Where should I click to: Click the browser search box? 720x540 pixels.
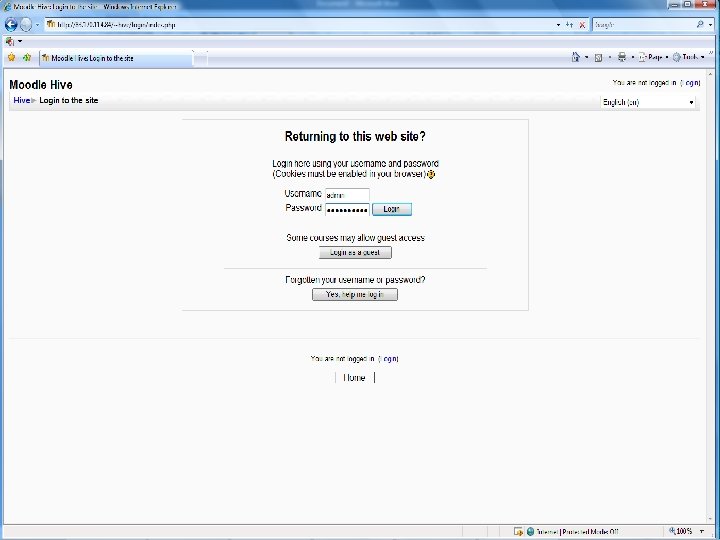pos(643,25)
